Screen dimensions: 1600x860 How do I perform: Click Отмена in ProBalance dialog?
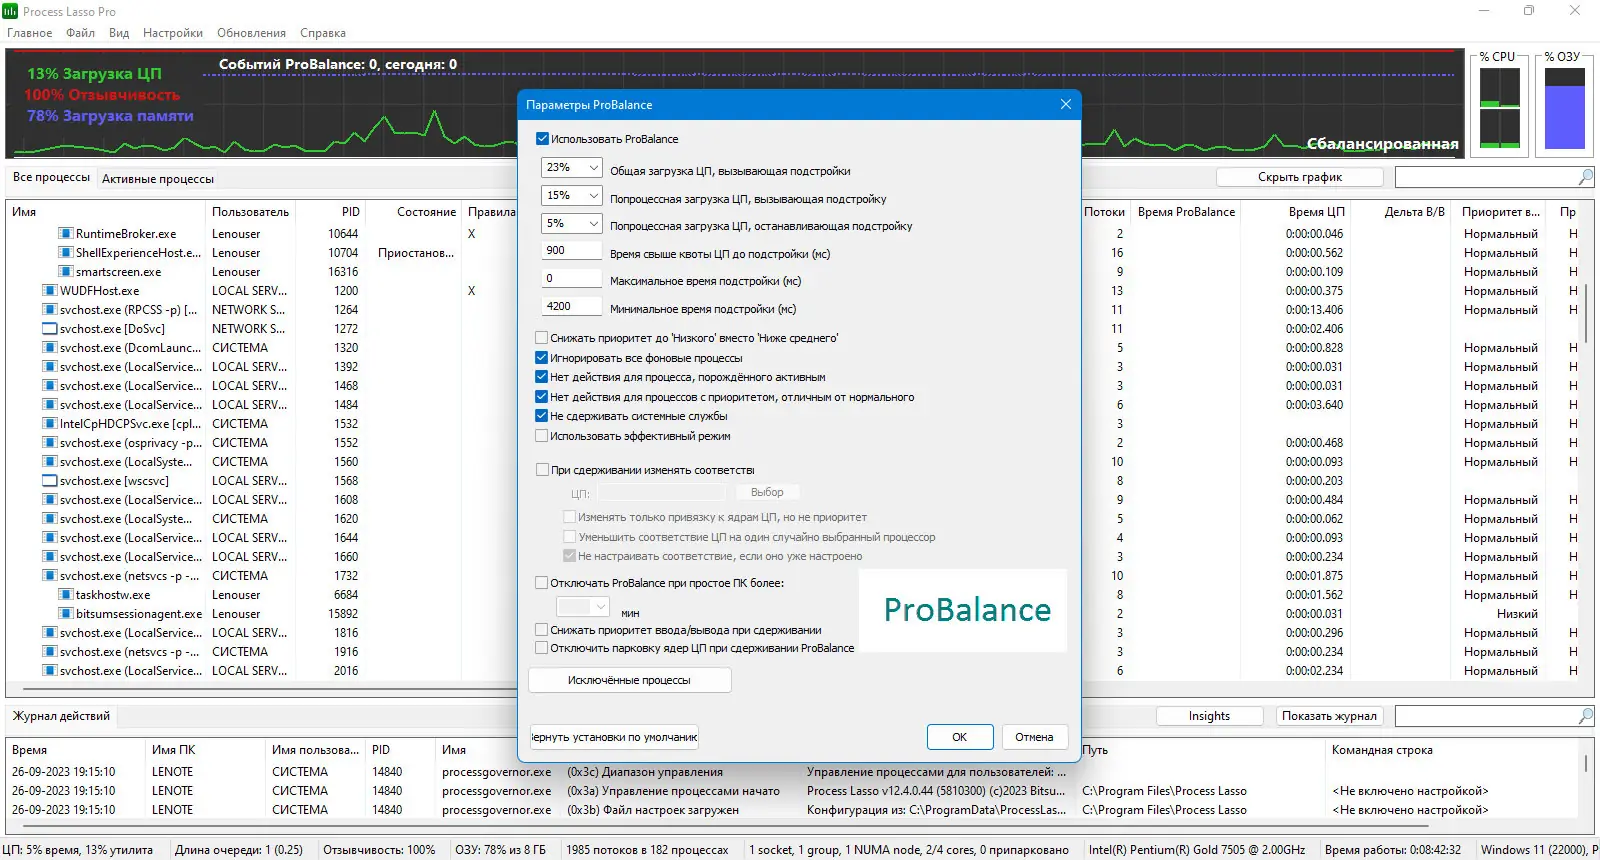[x=1035, y=737]
